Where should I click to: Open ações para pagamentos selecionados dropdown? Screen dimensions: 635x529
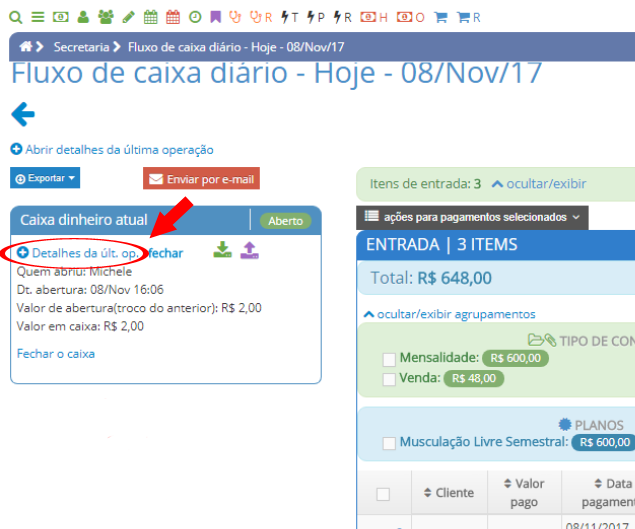tap(472, 216)
